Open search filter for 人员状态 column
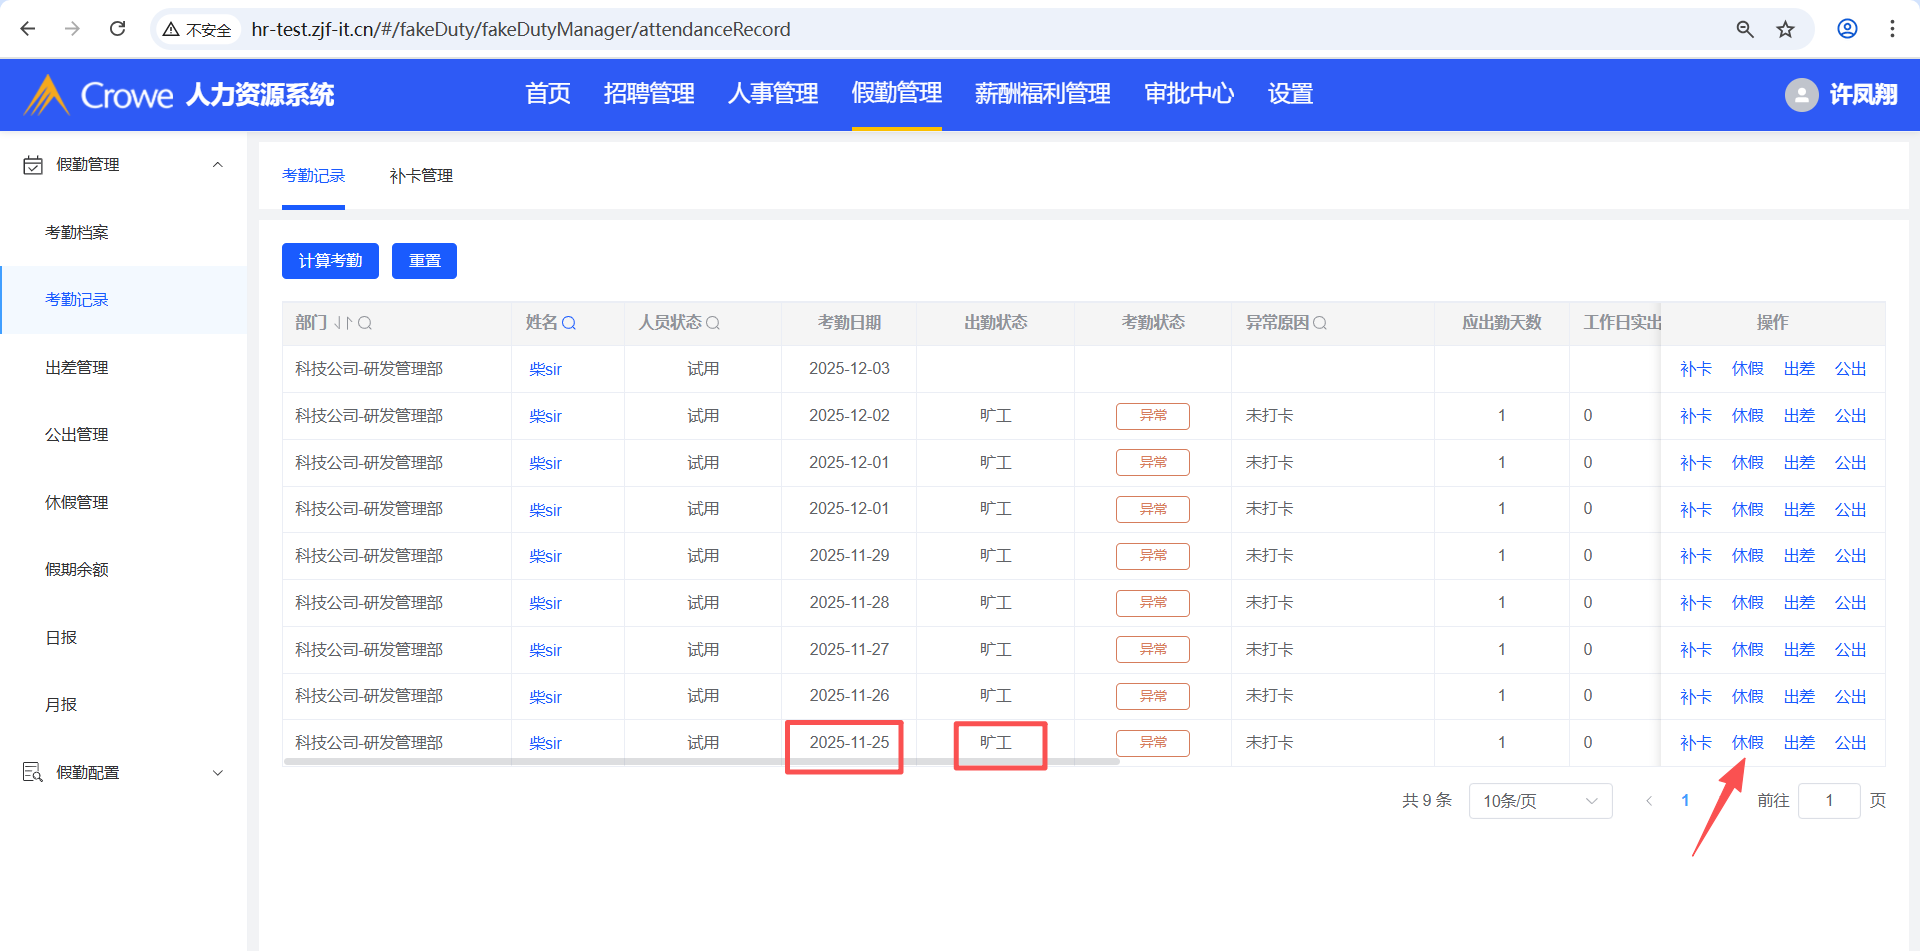The height and width of the screenshot is (951, 1920). pyautogui.click(x=713, y=323)
